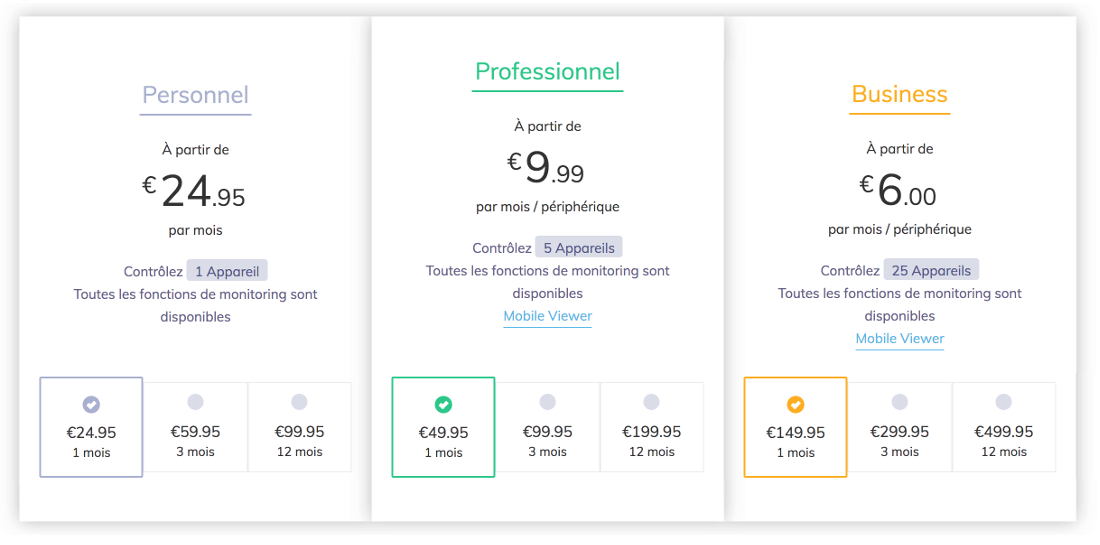Click the 1 Appareil device badge

[x=227, y=271]
